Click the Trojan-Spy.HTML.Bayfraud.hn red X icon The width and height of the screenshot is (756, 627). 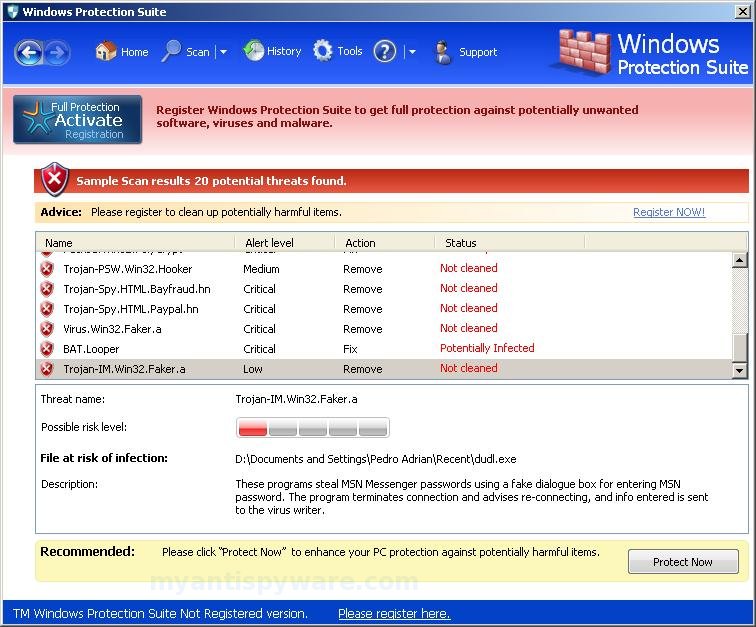pos(47,289)
